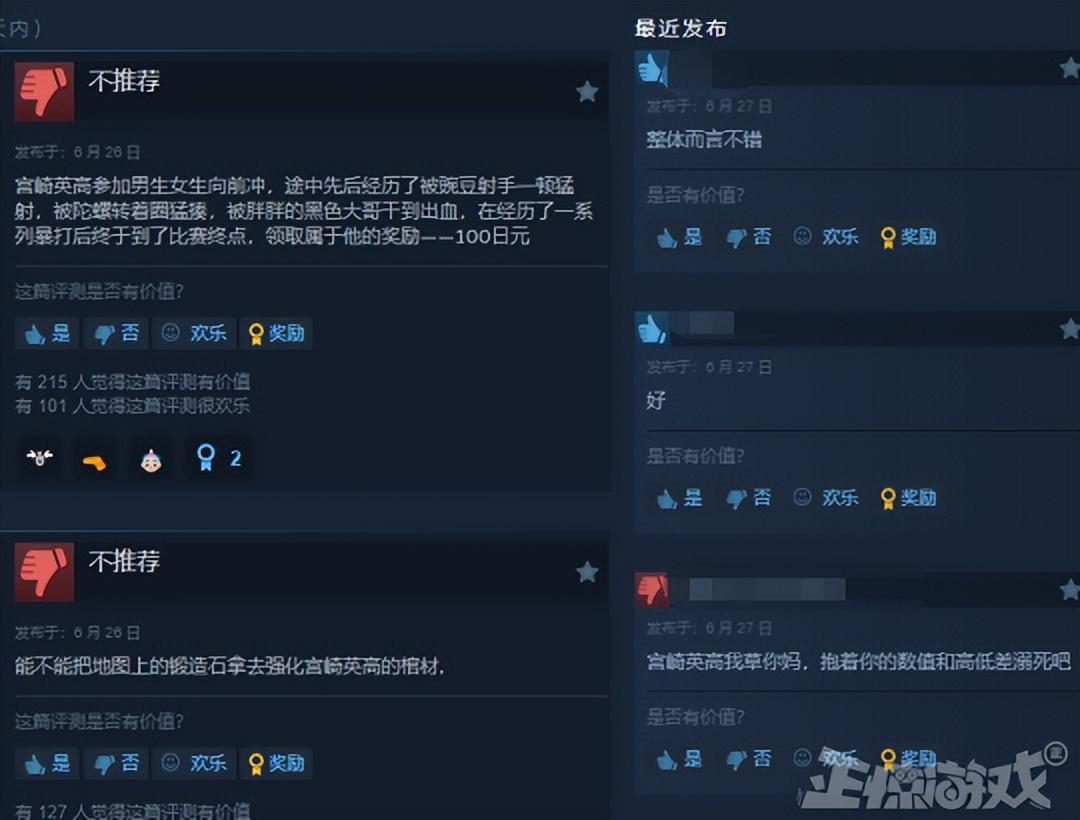The height and width of the screenshot is (820, 1080).
Task: Click red thumbs-down icon on the third recent review
Action: tap(652, 590)
